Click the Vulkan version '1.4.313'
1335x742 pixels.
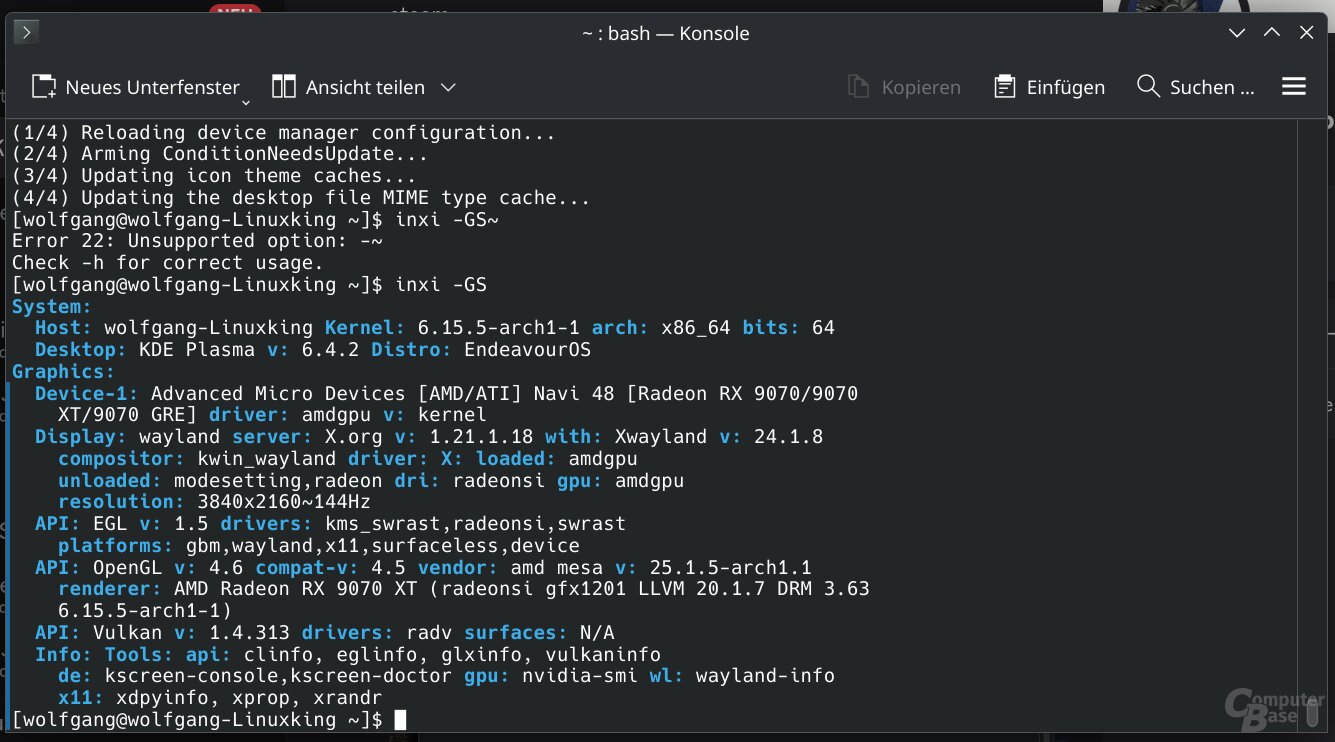pos(249,633)
